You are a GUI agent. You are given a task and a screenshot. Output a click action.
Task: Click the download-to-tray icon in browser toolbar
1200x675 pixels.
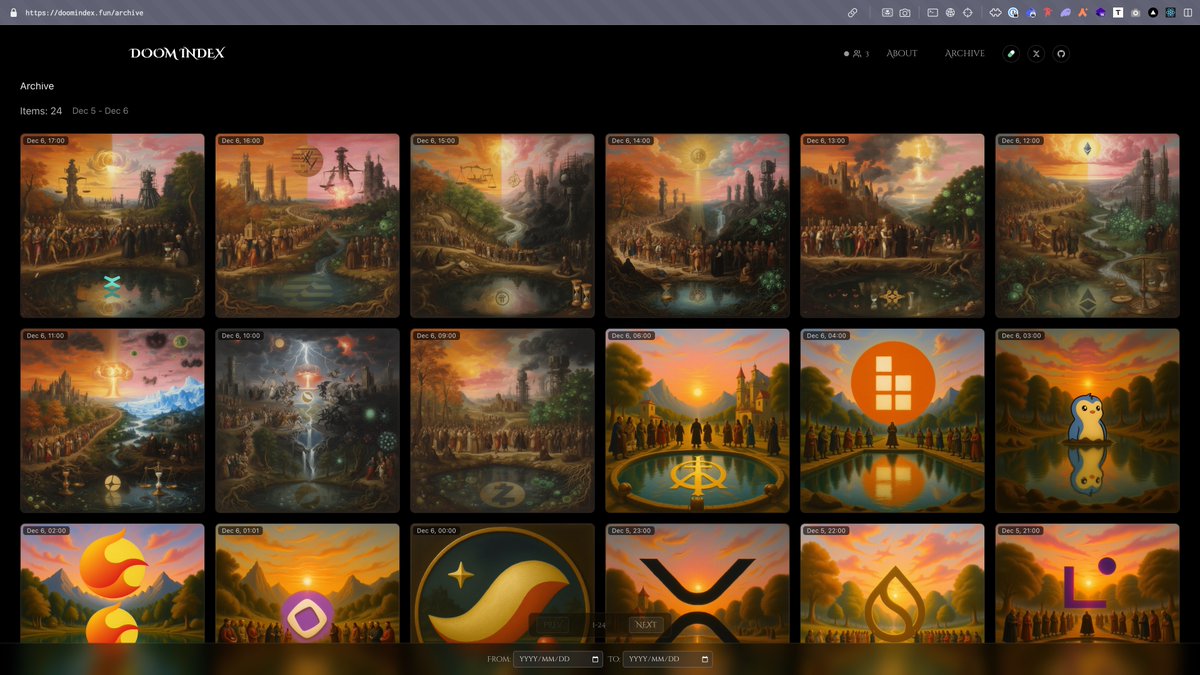(x=887, y=13)
